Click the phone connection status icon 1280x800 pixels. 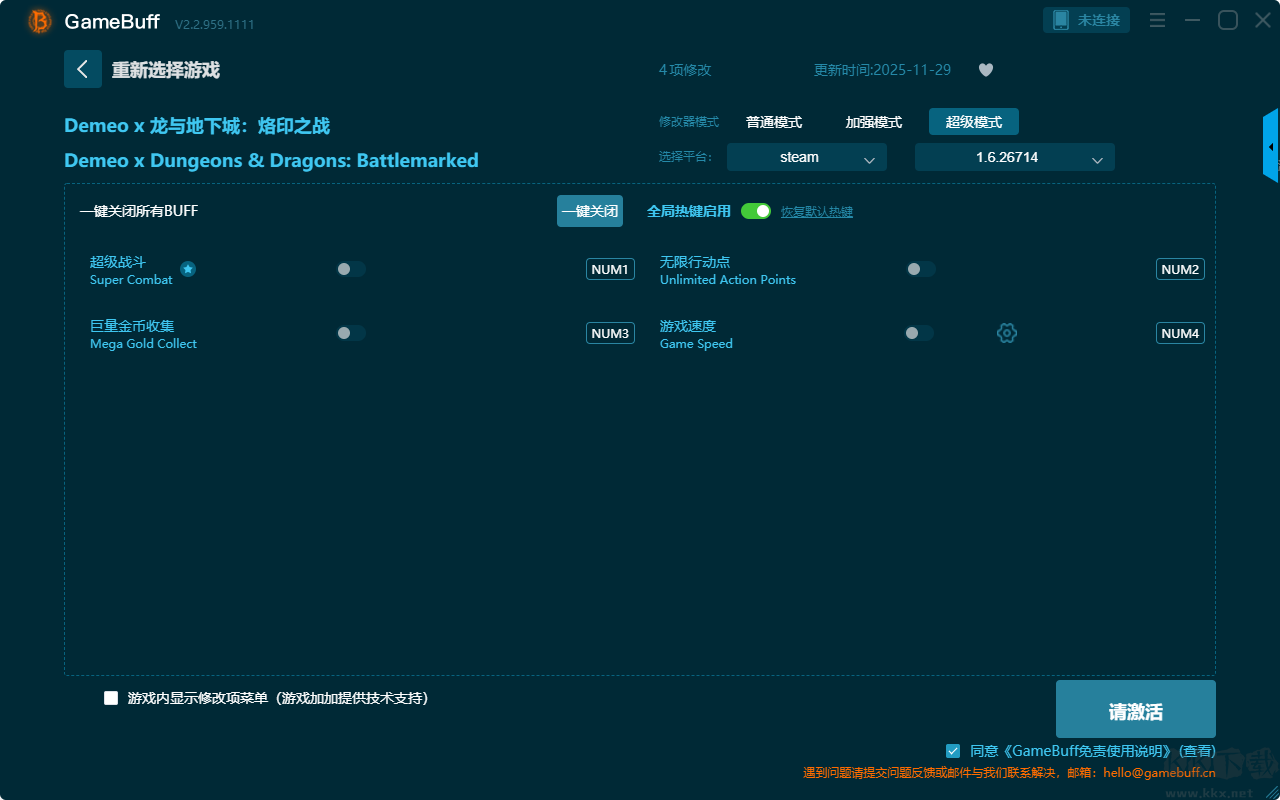click(1061, 20)
